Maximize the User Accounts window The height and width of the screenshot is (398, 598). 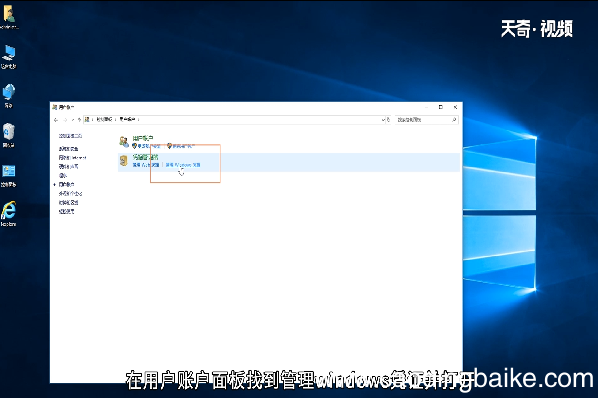pyautogui.click(x=440, y=107)
